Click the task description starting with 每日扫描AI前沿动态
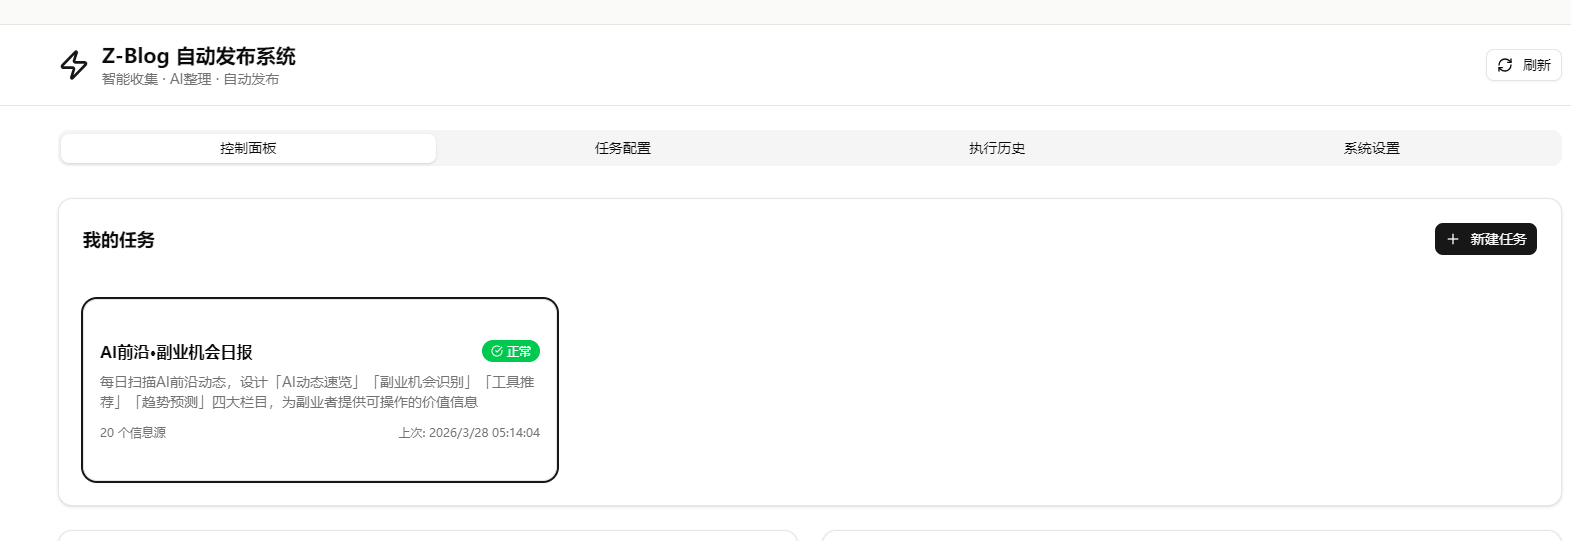 coord(317,392)
